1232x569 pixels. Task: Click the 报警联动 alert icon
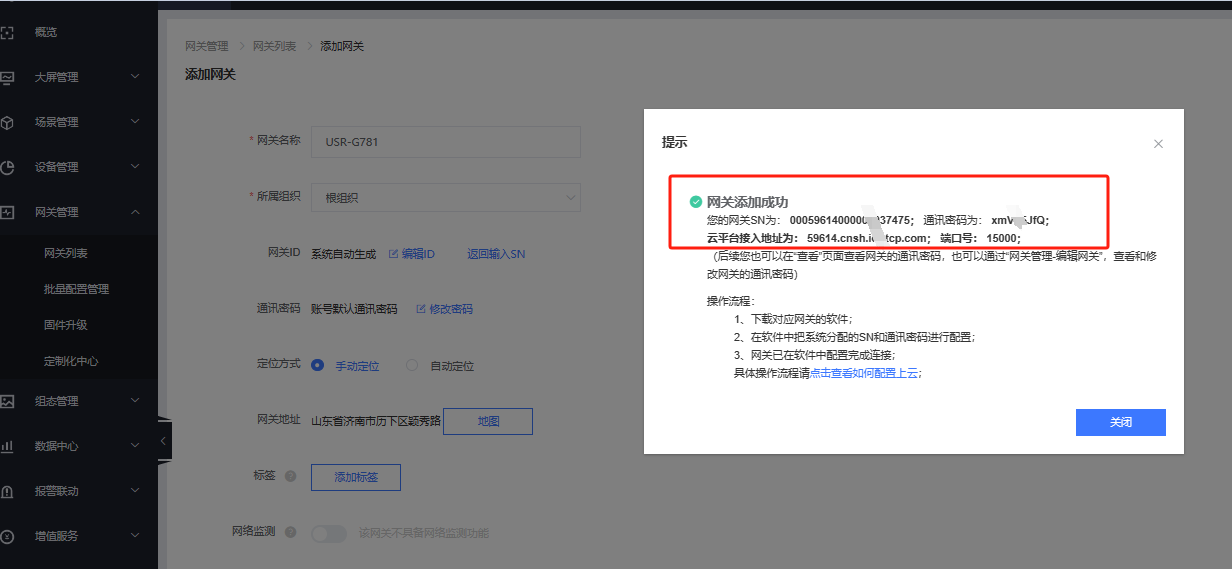point(7,491)
